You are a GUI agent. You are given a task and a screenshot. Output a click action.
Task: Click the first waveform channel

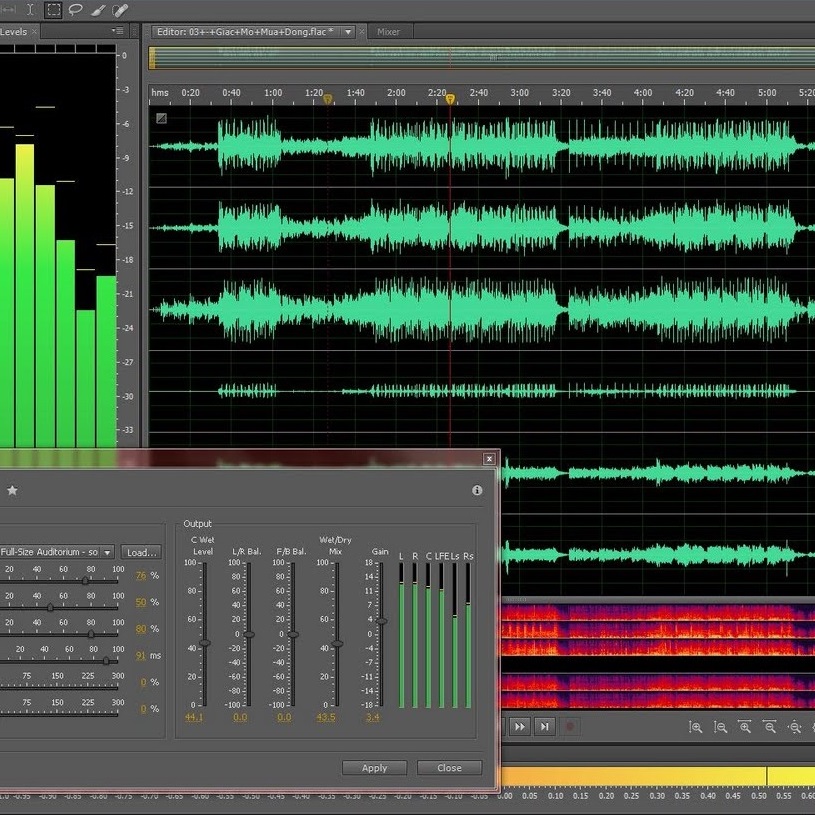(x=481, y=147)
